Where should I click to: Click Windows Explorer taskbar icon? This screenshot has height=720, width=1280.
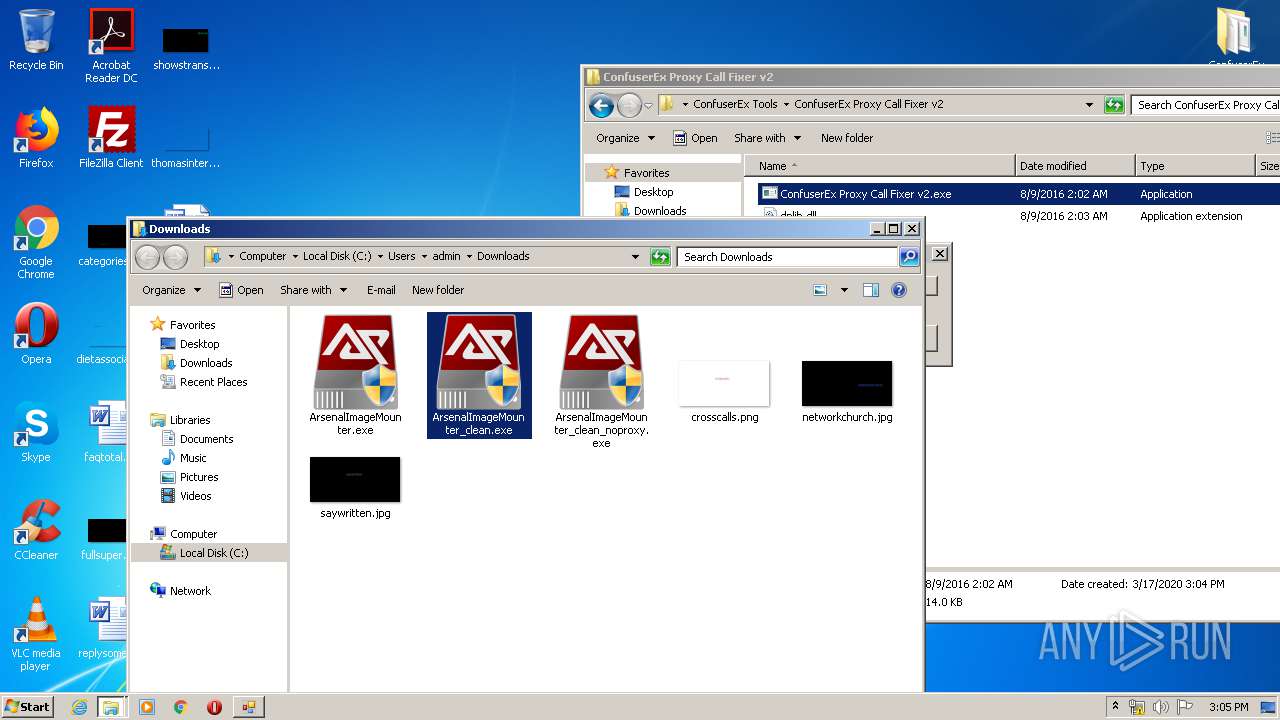(x=111, y=707)
